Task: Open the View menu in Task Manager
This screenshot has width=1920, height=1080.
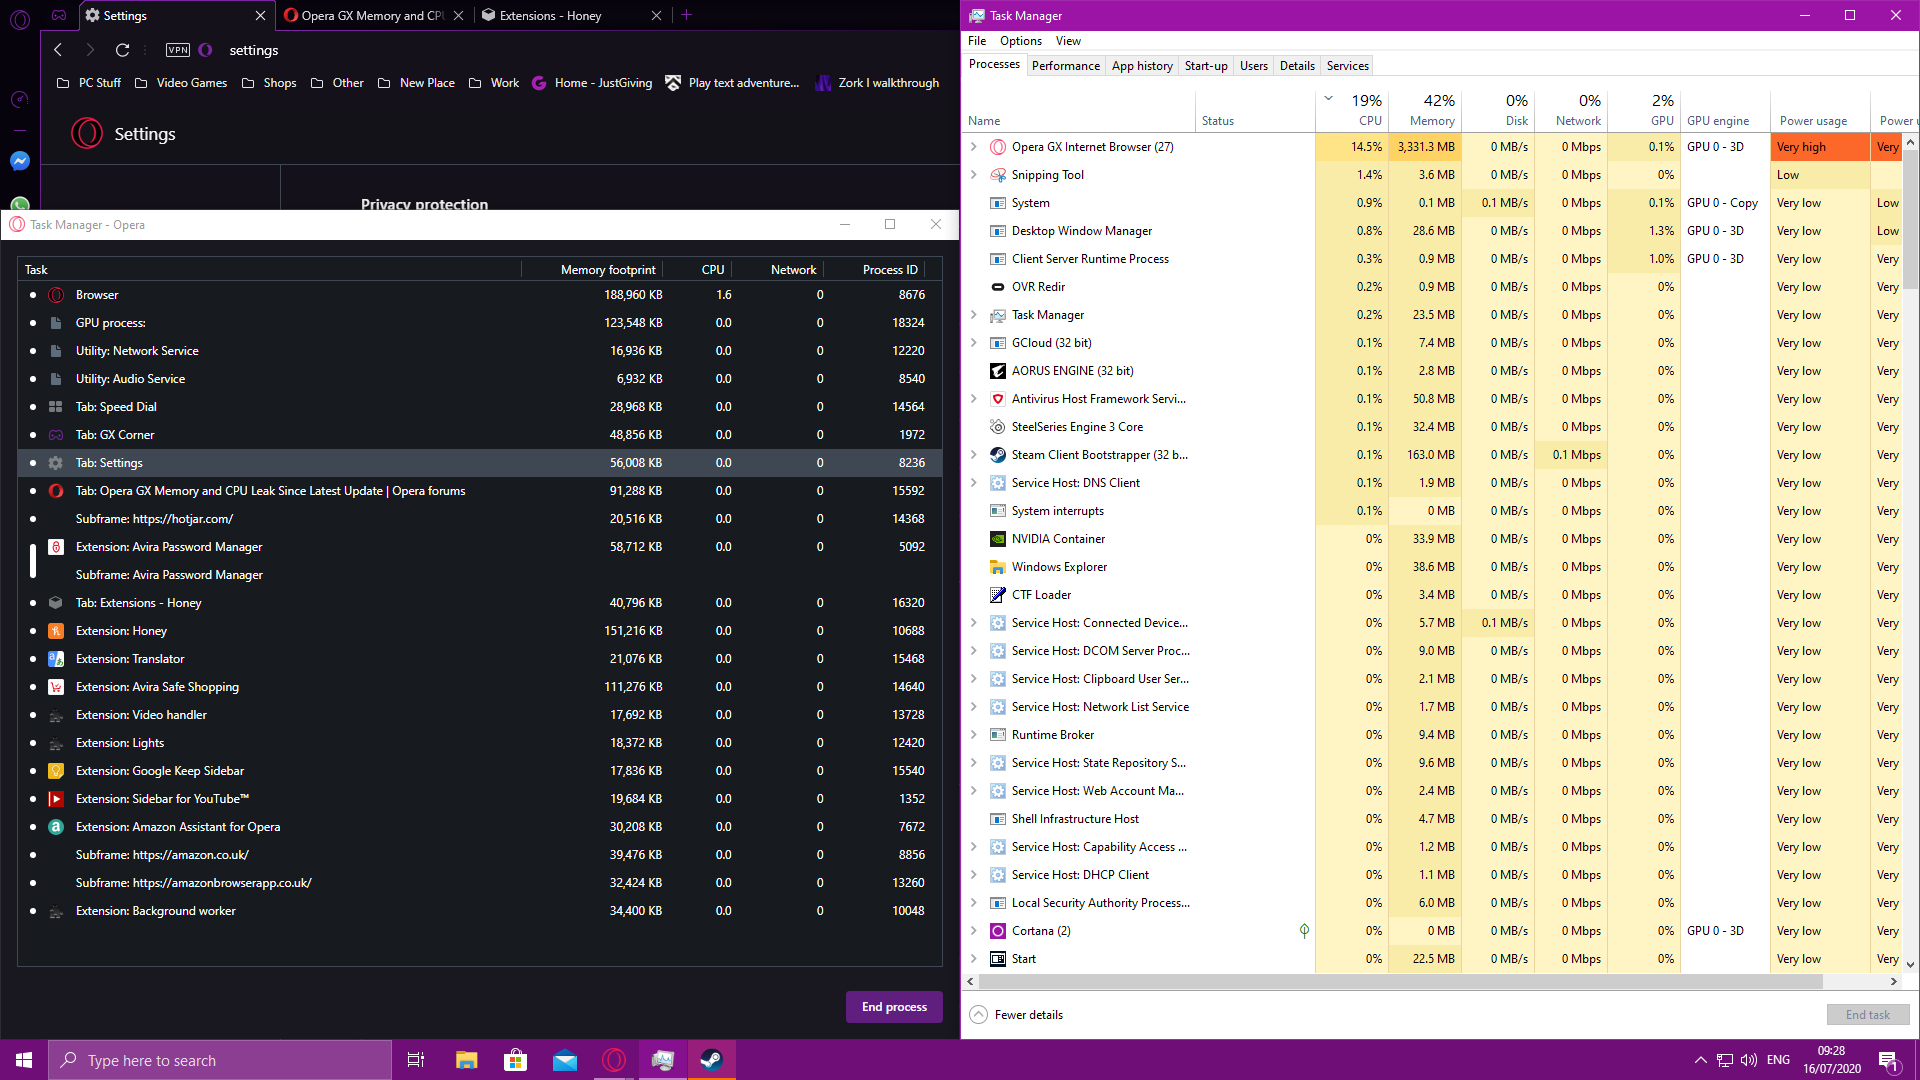Action: tap(1068, 40)
